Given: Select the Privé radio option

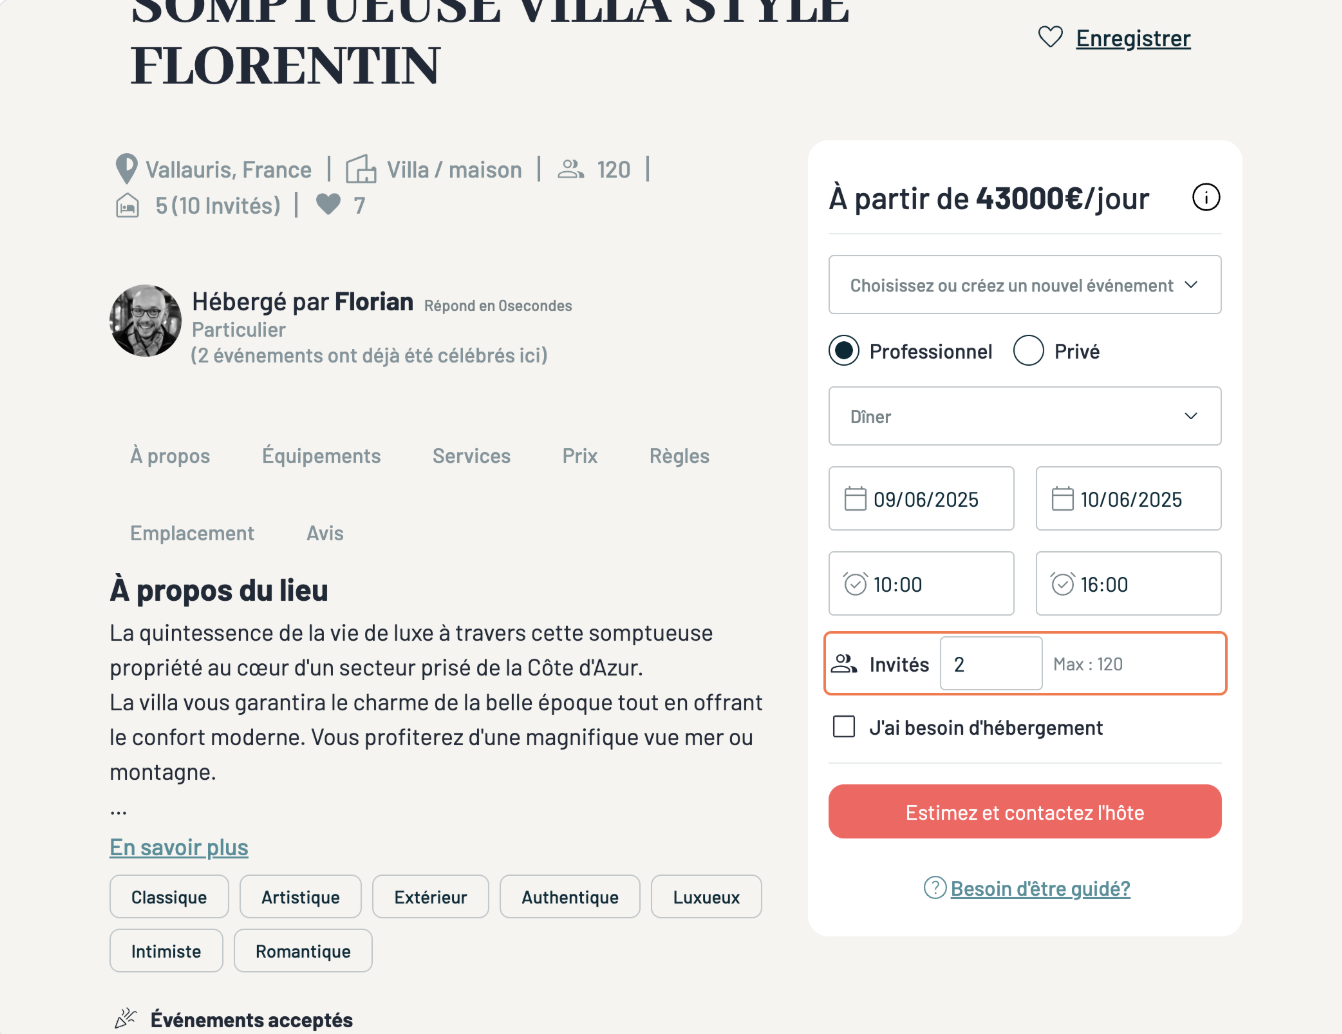Looking at the screenshot, I should pos(1028,351).
